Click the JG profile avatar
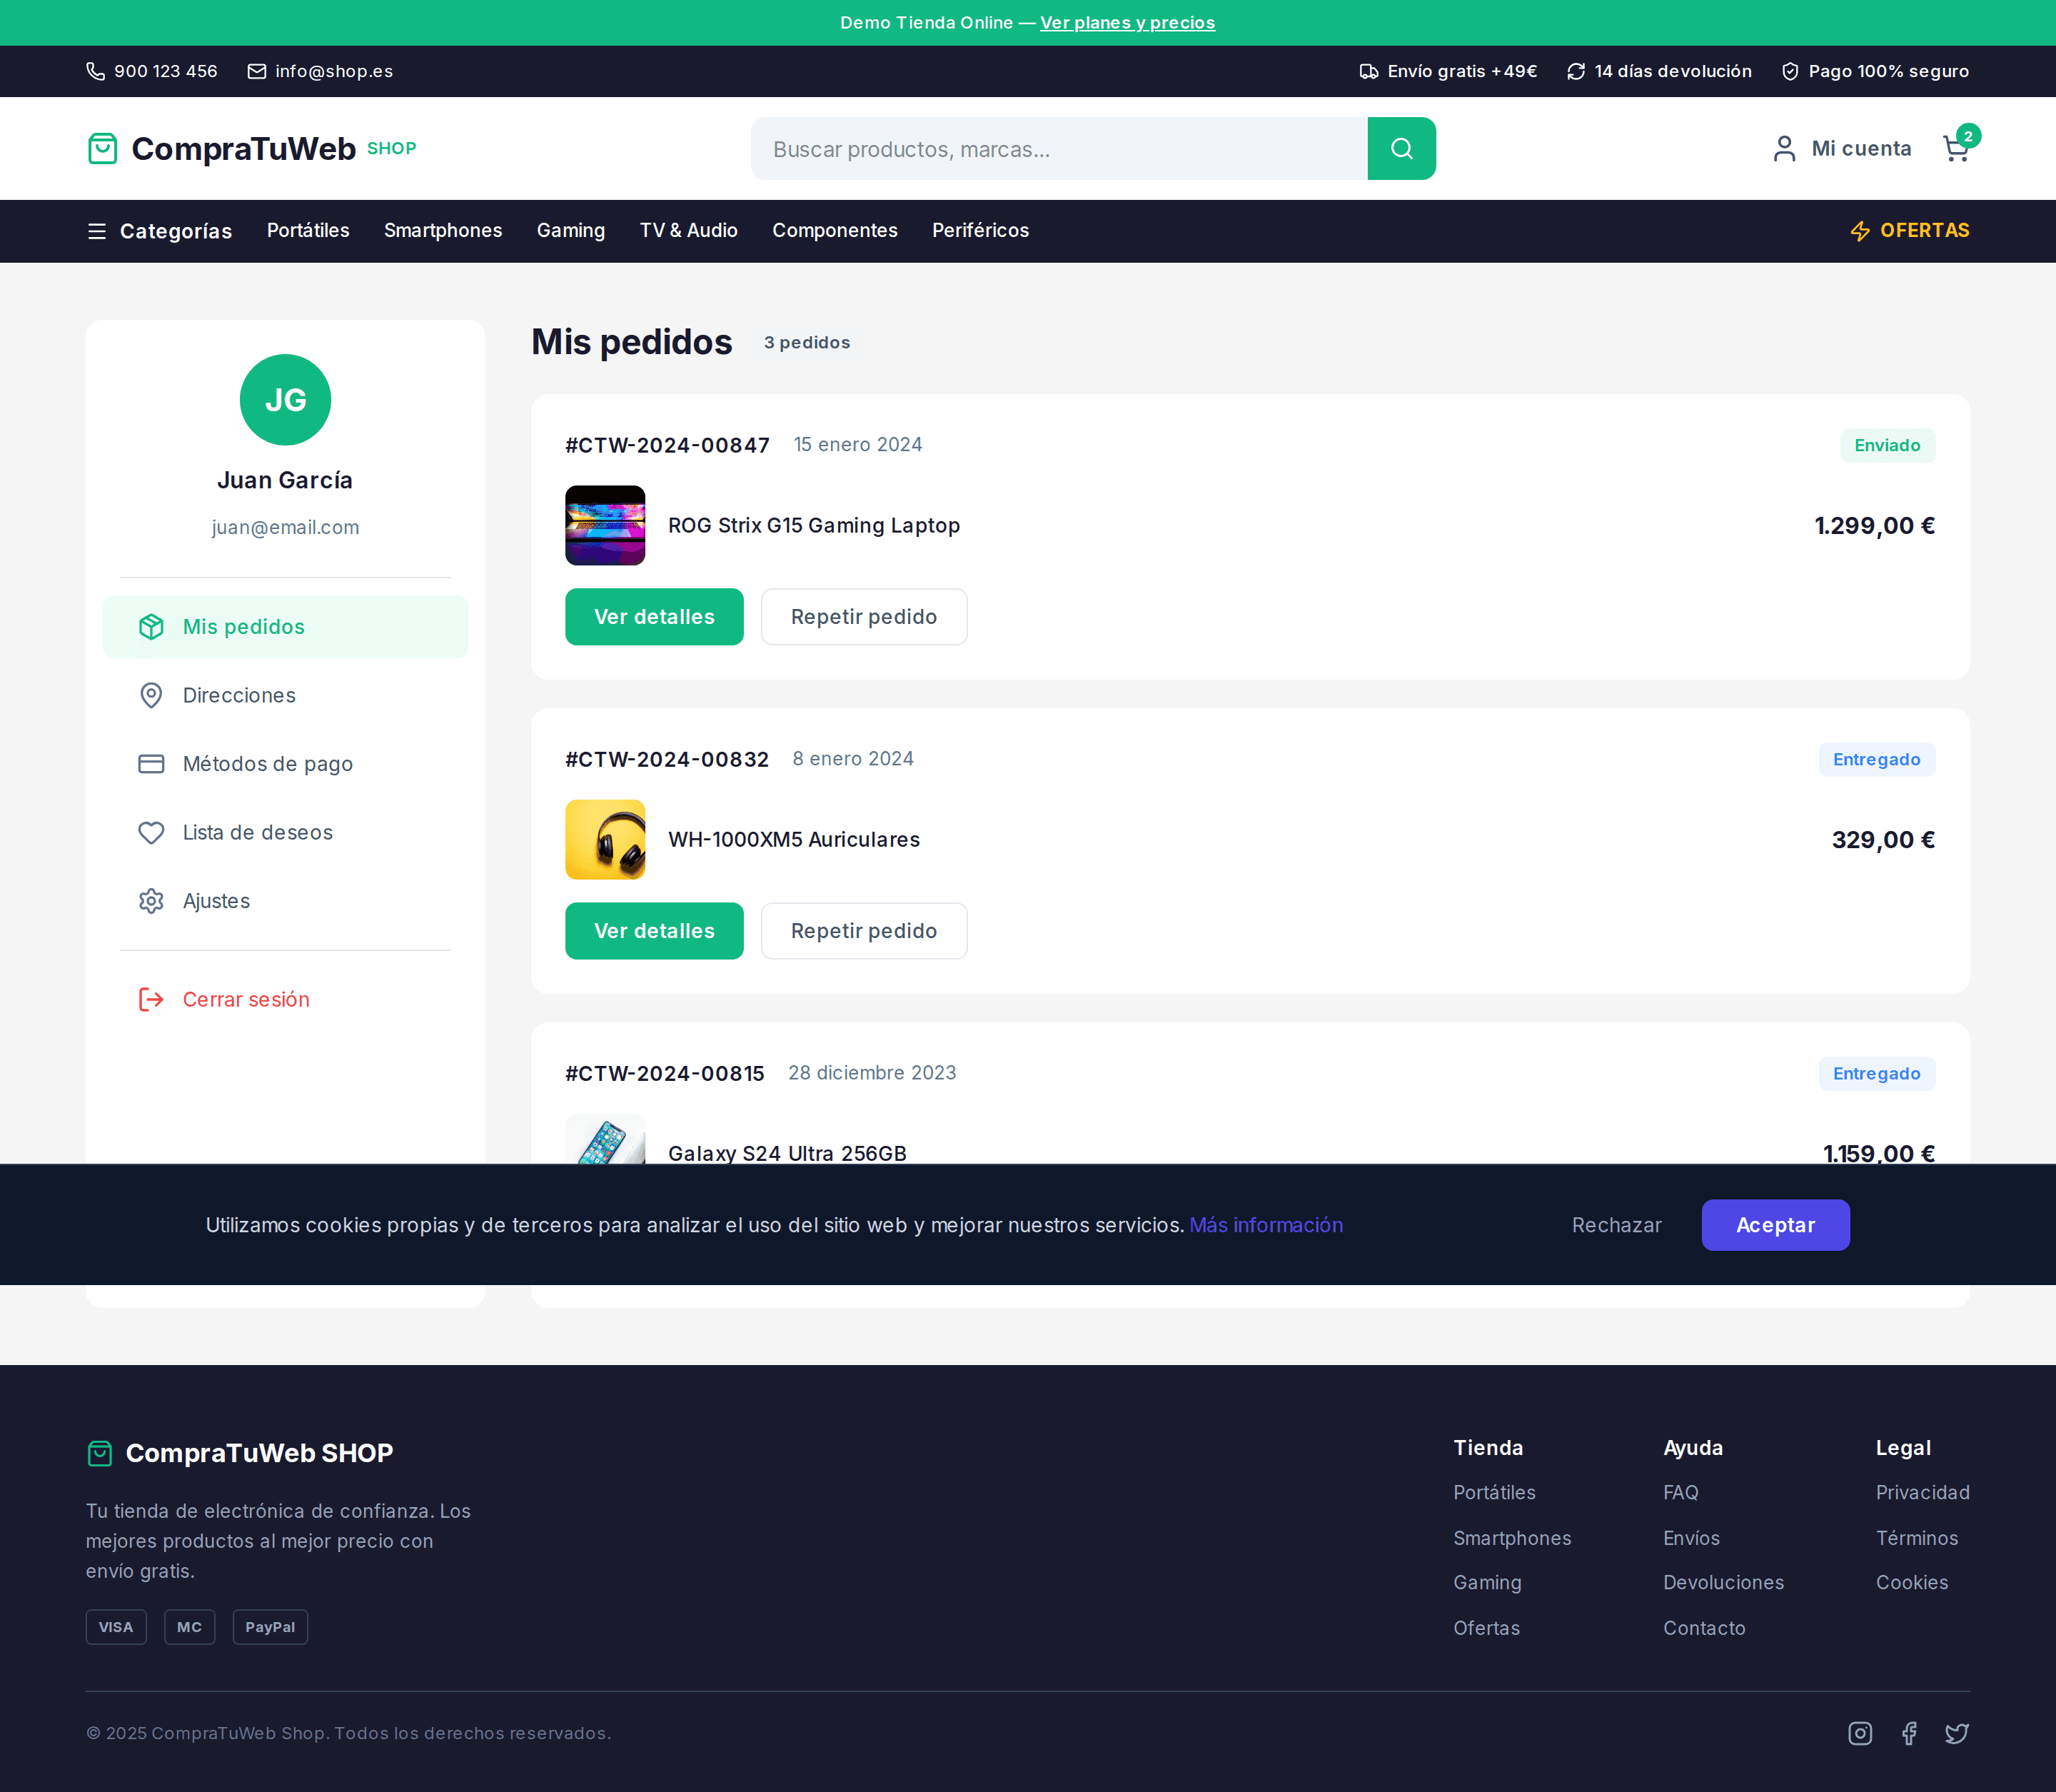This screenshot has width=2056, height=1792. pyautogui.click(x=285, y=400)
